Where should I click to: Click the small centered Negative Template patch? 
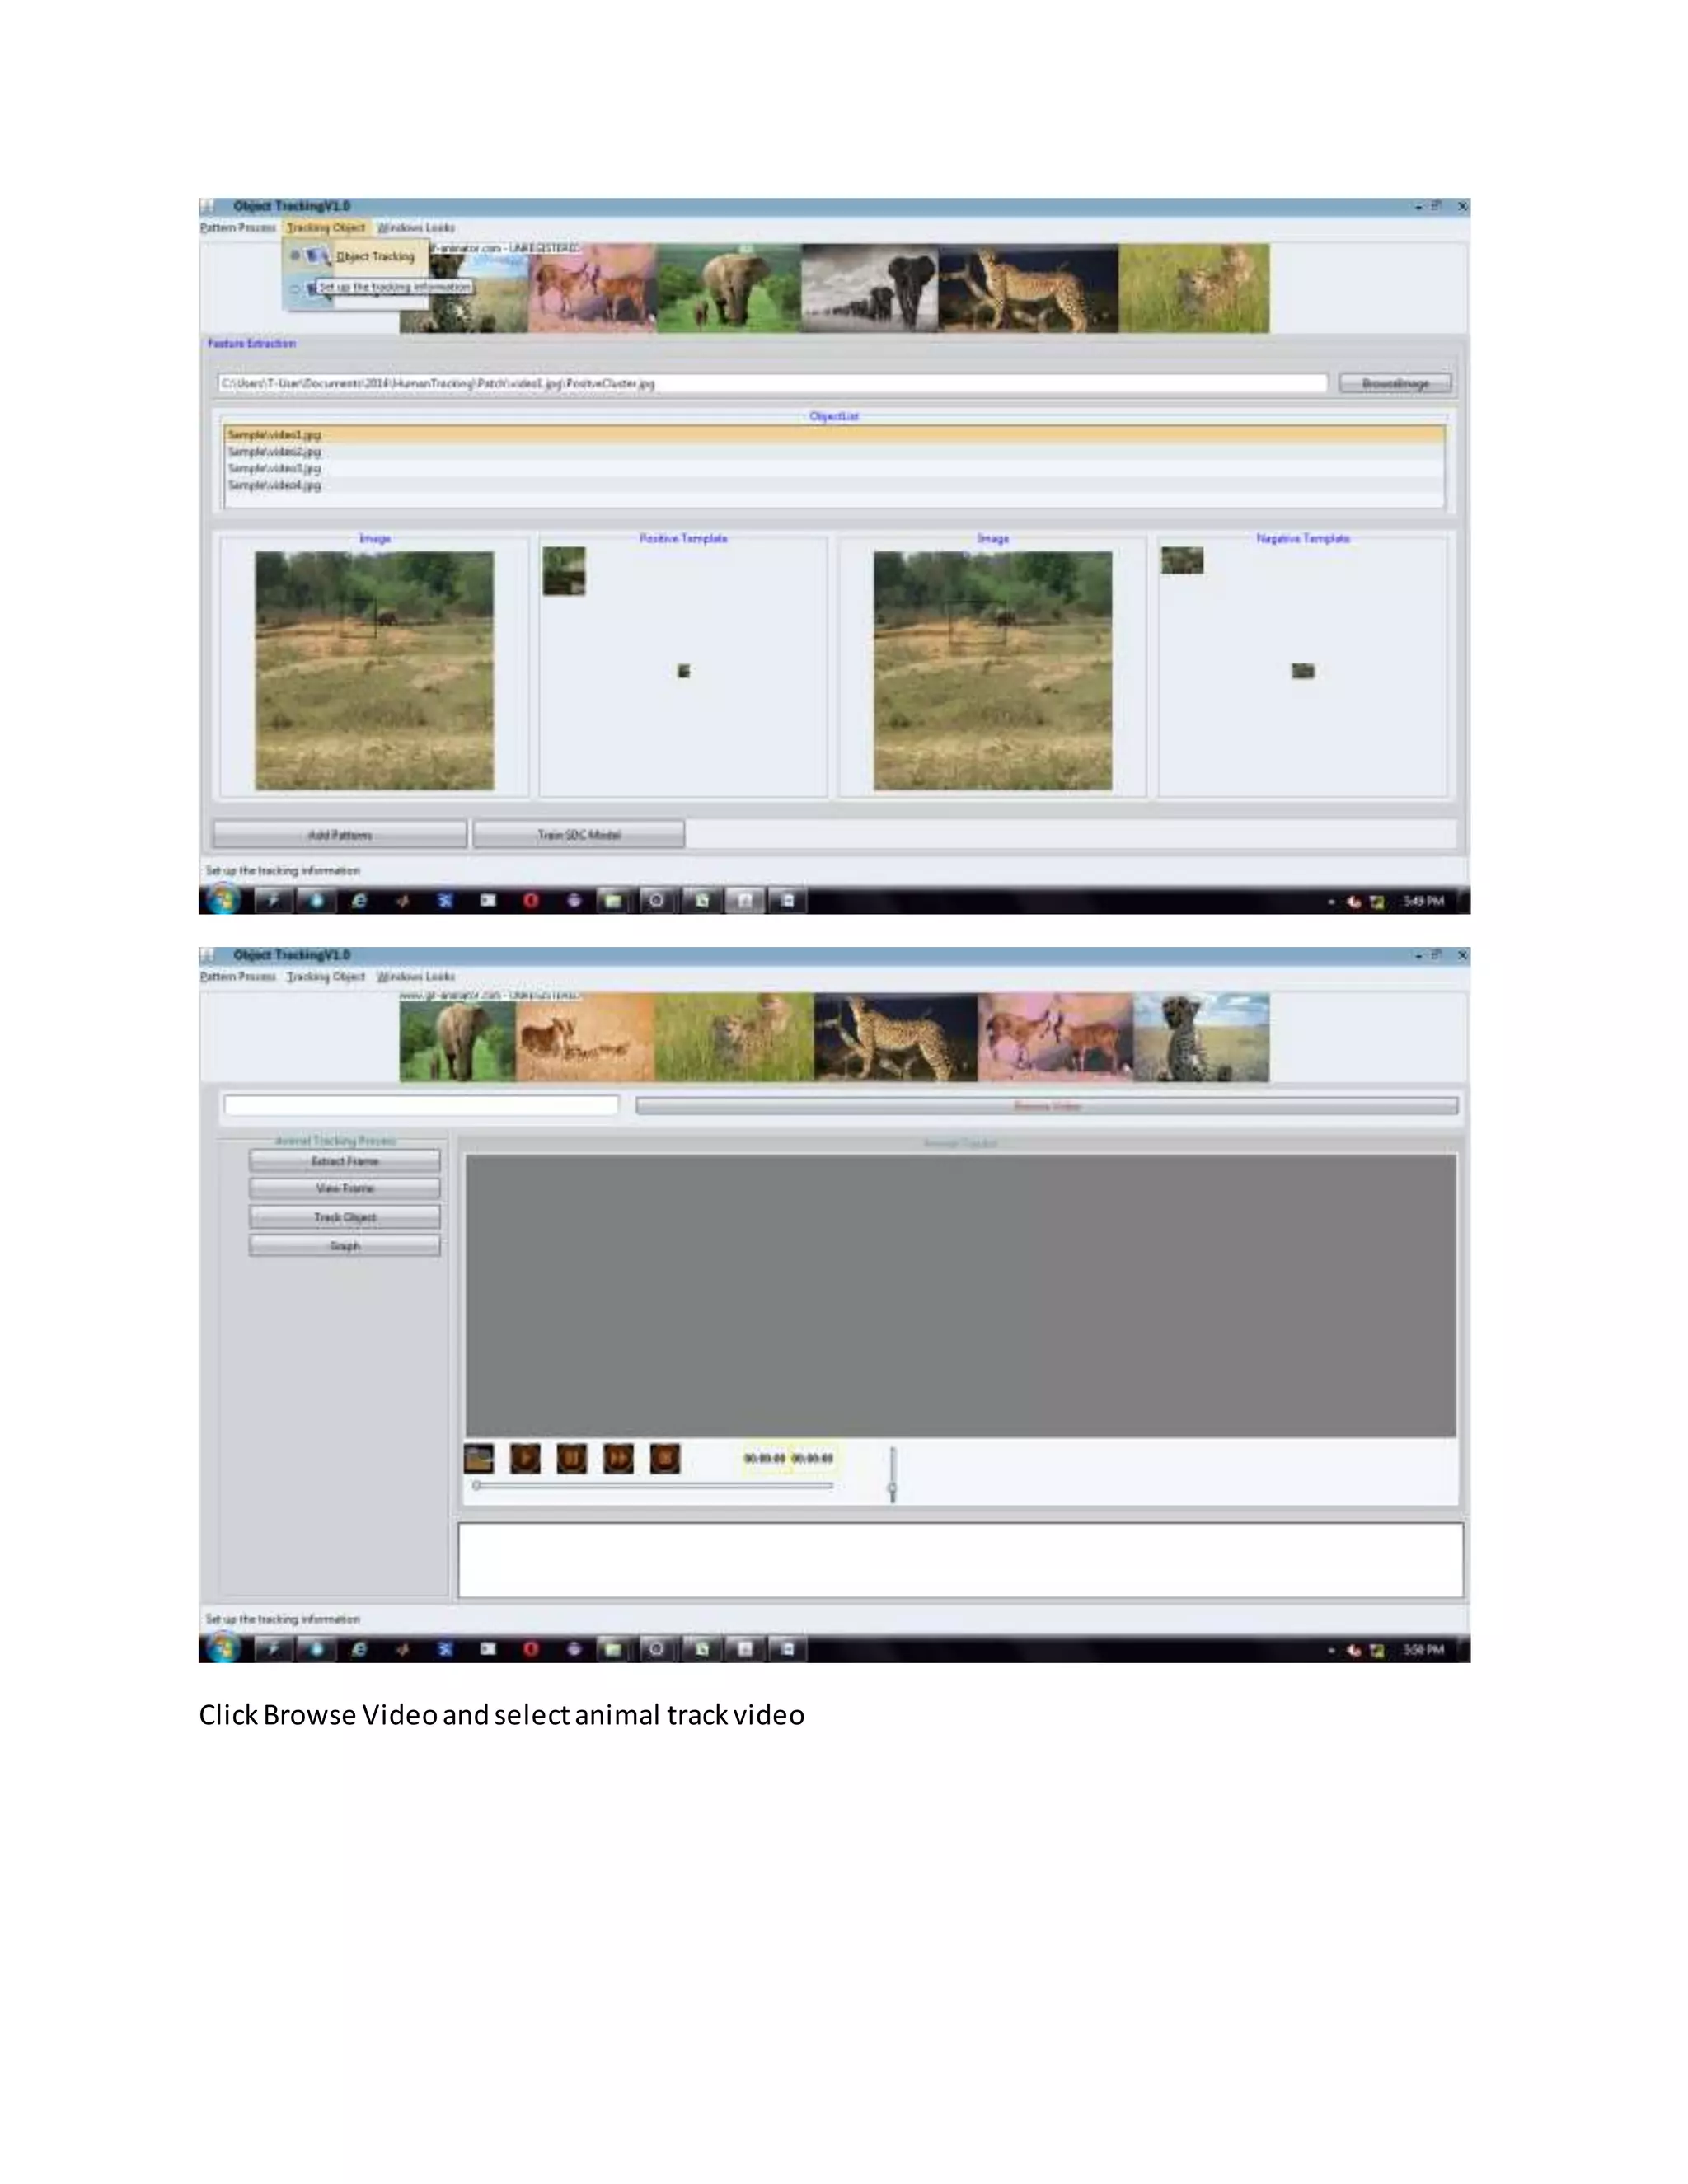pos(1303,671)
